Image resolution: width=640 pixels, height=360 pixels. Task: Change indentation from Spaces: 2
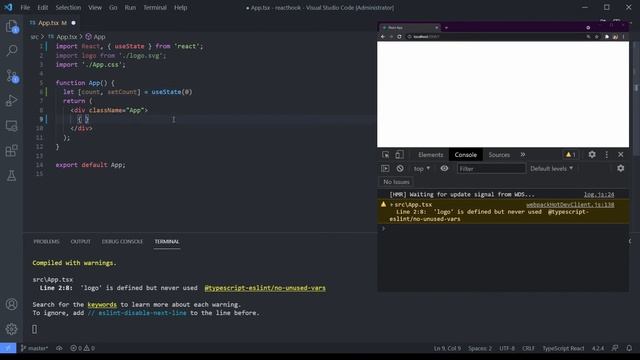coord(480,348)
